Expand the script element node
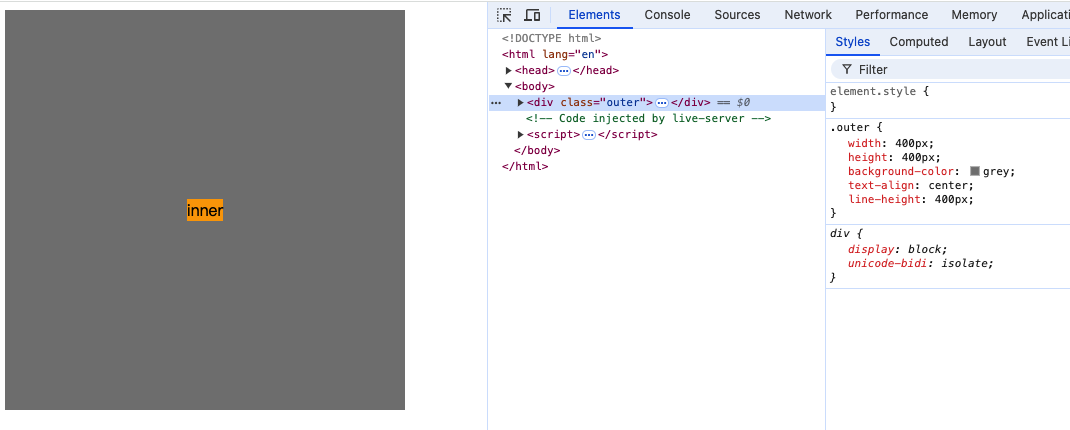Screen dimensions: 1070x430 click(x=521, y=134)
